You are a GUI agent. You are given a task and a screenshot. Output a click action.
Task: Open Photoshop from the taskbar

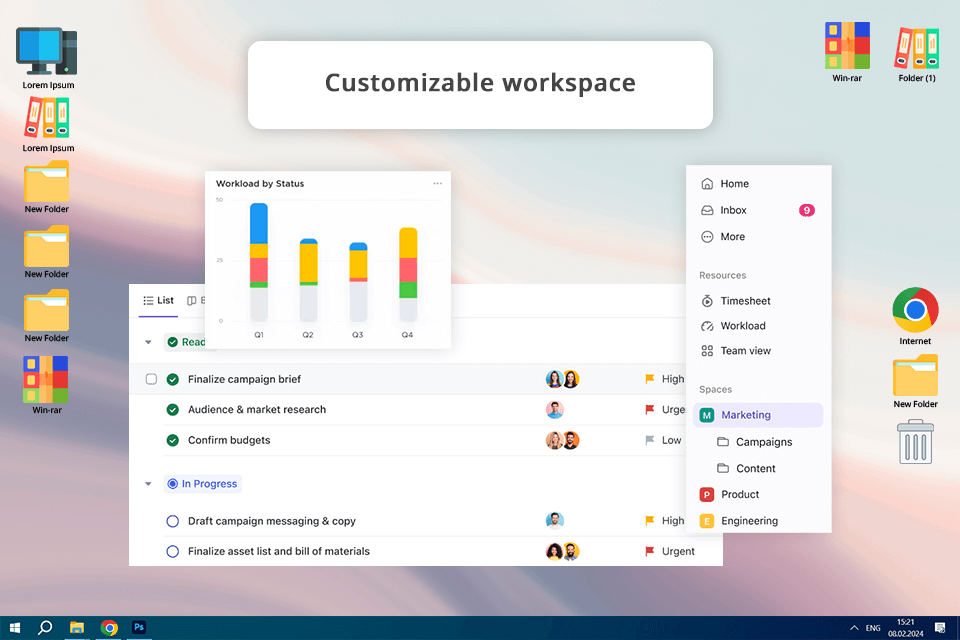tap(139, 627)
